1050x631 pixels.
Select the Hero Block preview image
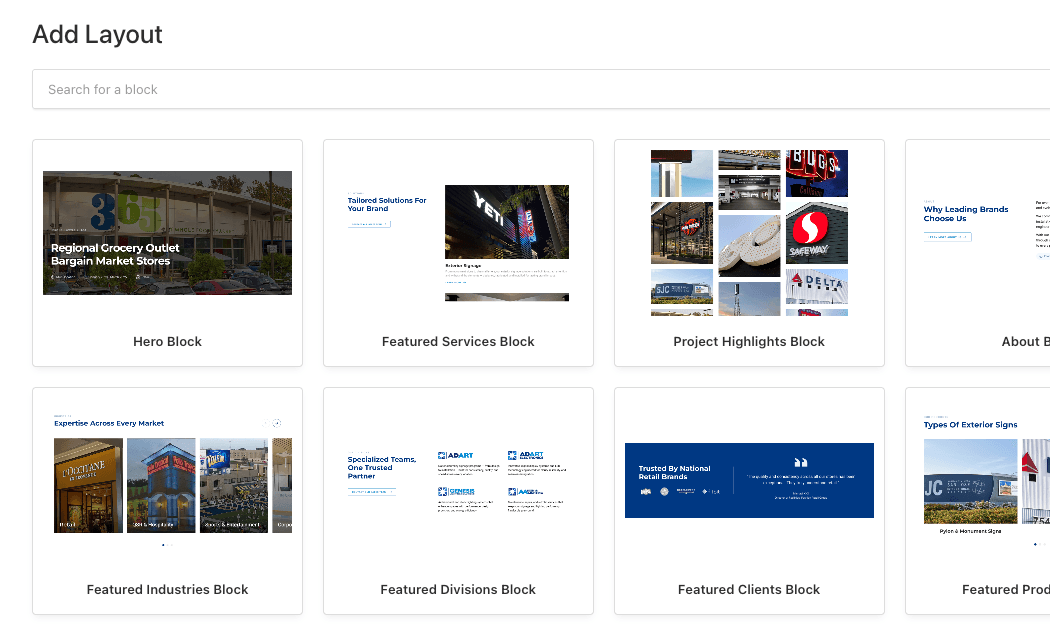coord(167,233)
